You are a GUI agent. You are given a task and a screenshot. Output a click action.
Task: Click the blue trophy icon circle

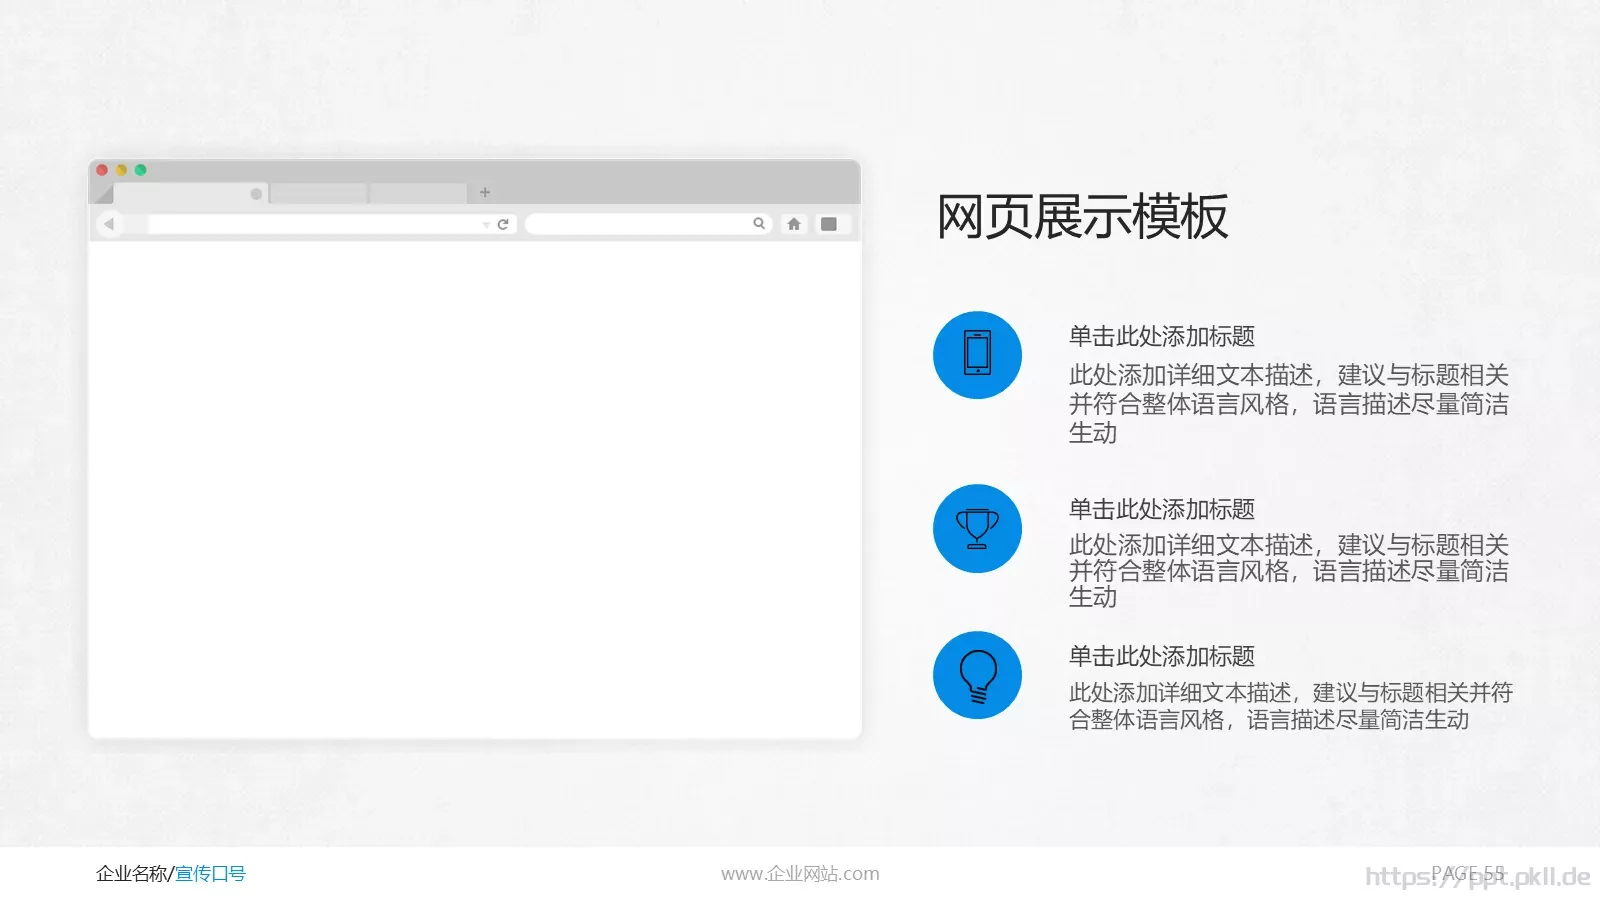977,528
